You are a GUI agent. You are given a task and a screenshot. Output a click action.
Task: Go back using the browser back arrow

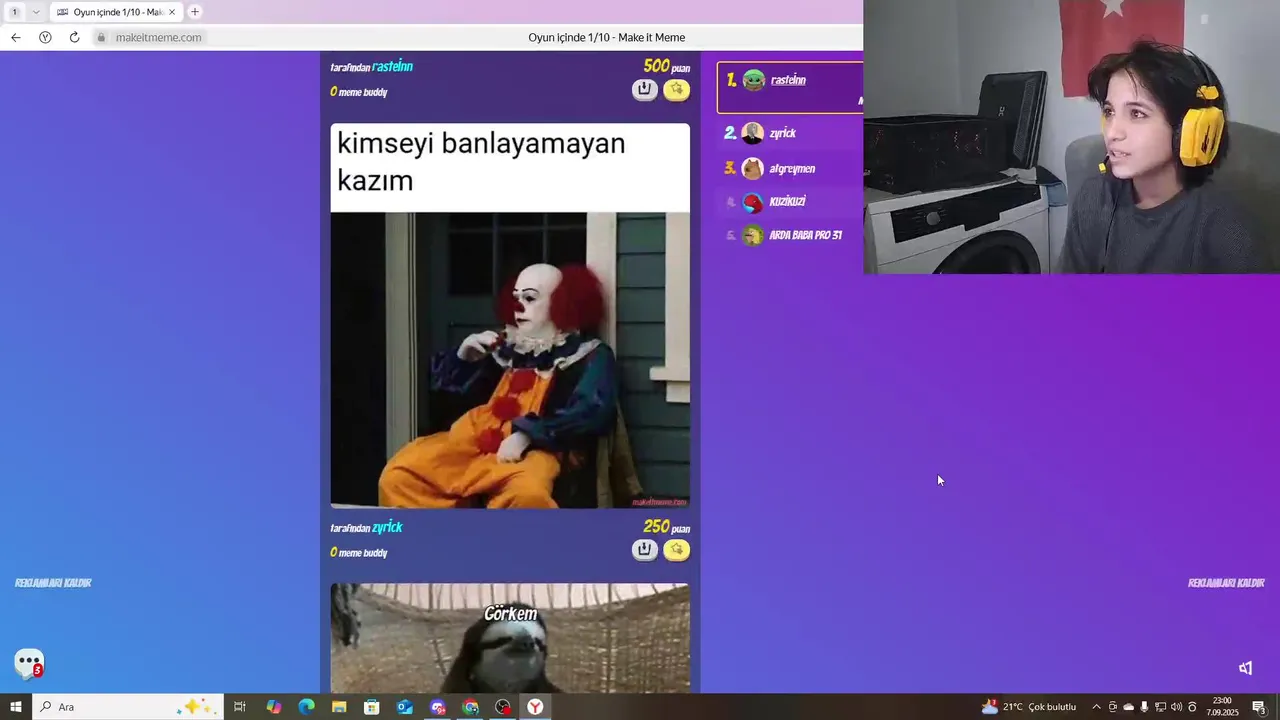click(x=15, y=37)
